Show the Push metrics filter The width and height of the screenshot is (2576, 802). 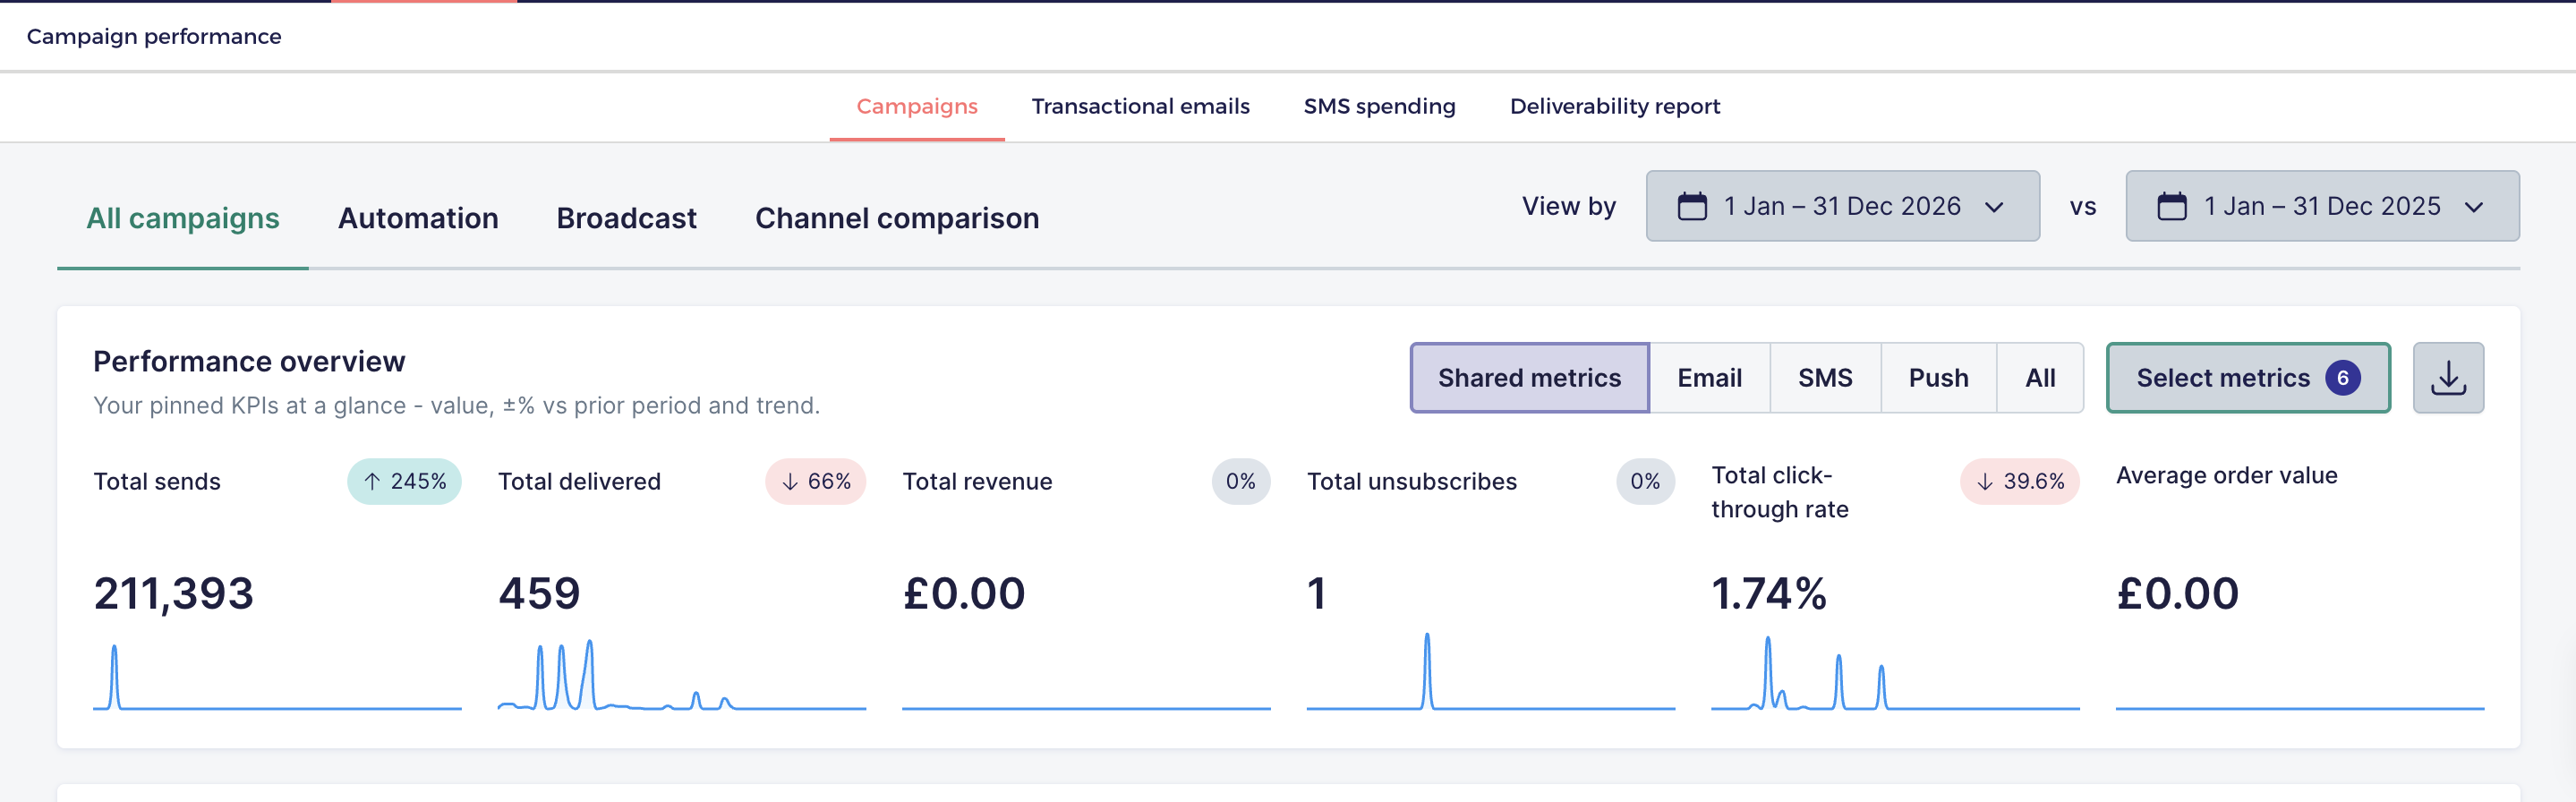[1938, 378]
